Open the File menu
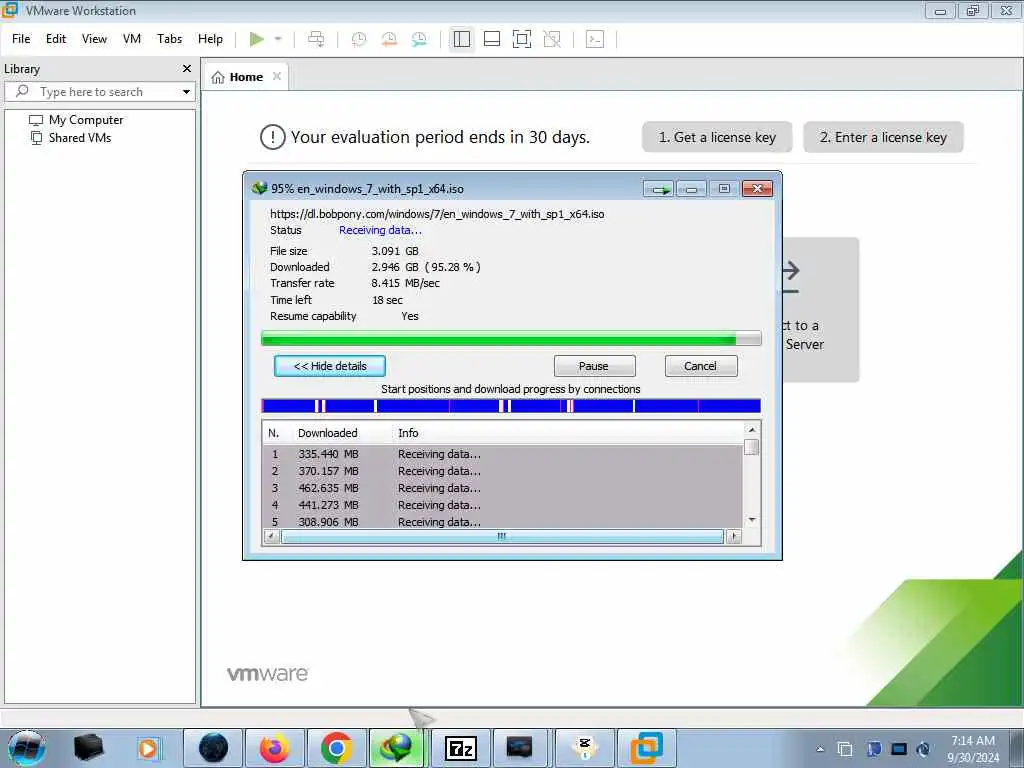The image size is (1024, 768). pyautogui.click(x=21, y=39)
